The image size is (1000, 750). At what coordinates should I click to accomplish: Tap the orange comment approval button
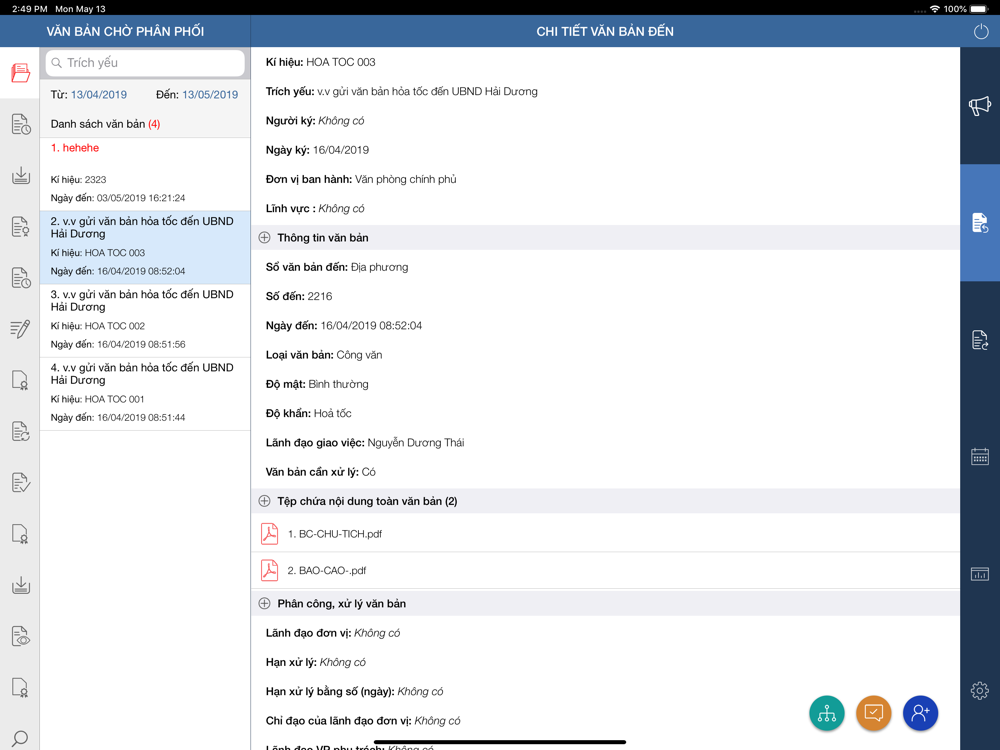tap(873, 713)
